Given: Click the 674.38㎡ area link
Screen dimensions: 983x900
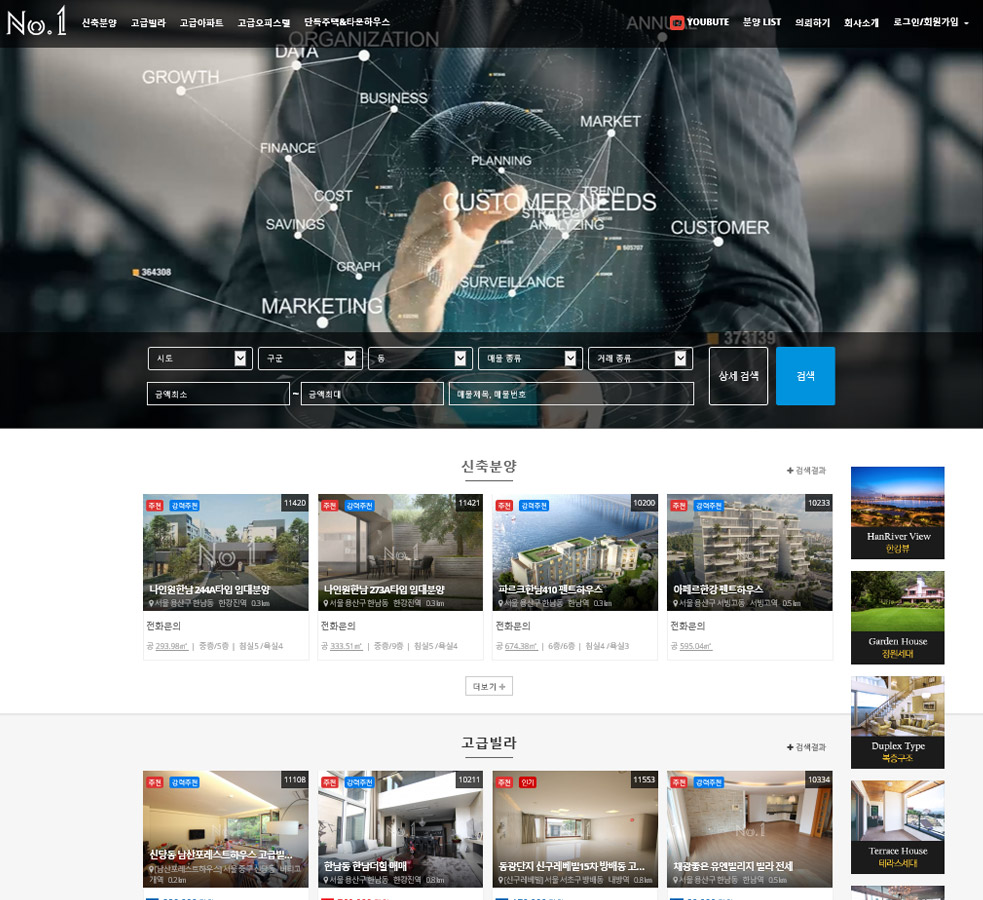Looking at the screenshot, I should pos(522,646).
